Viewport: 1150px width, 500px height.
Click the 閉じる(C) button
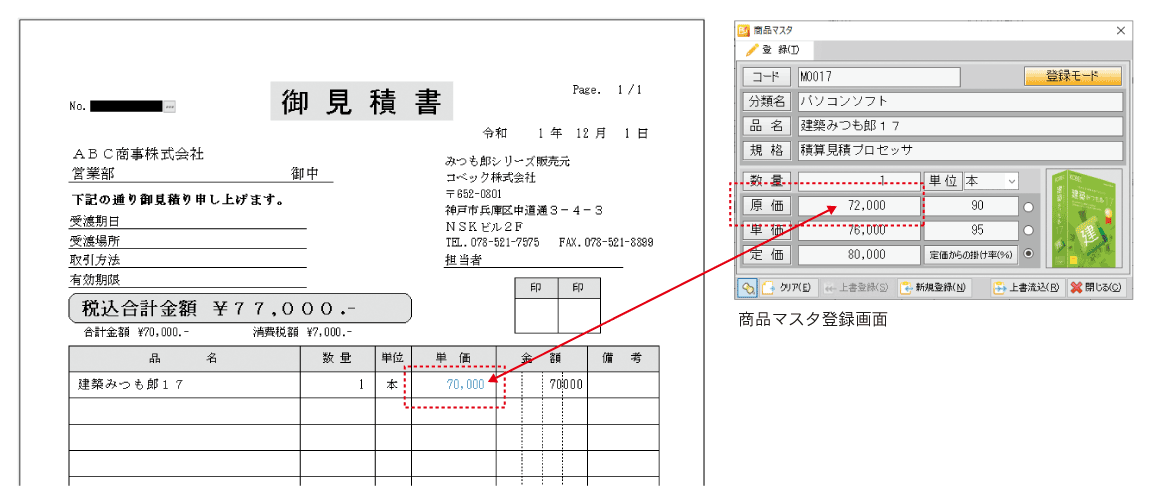(1095, 287)
